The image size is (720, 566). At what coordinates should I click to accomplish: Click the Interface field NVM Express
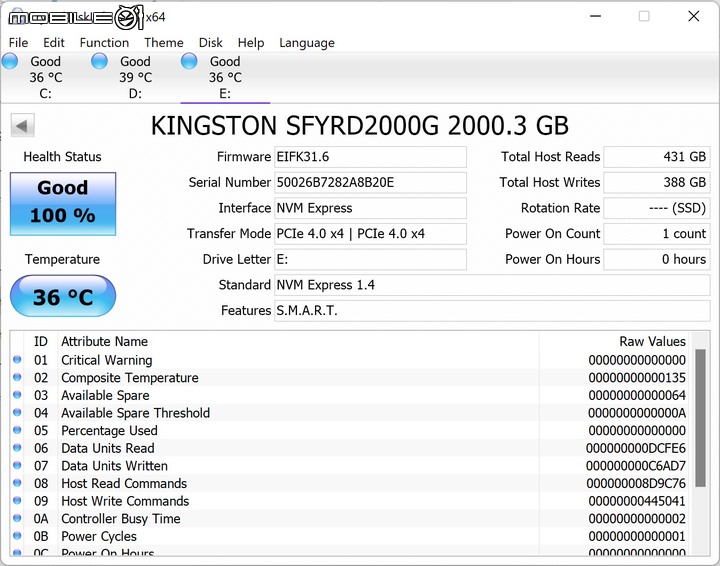point(370,208)
